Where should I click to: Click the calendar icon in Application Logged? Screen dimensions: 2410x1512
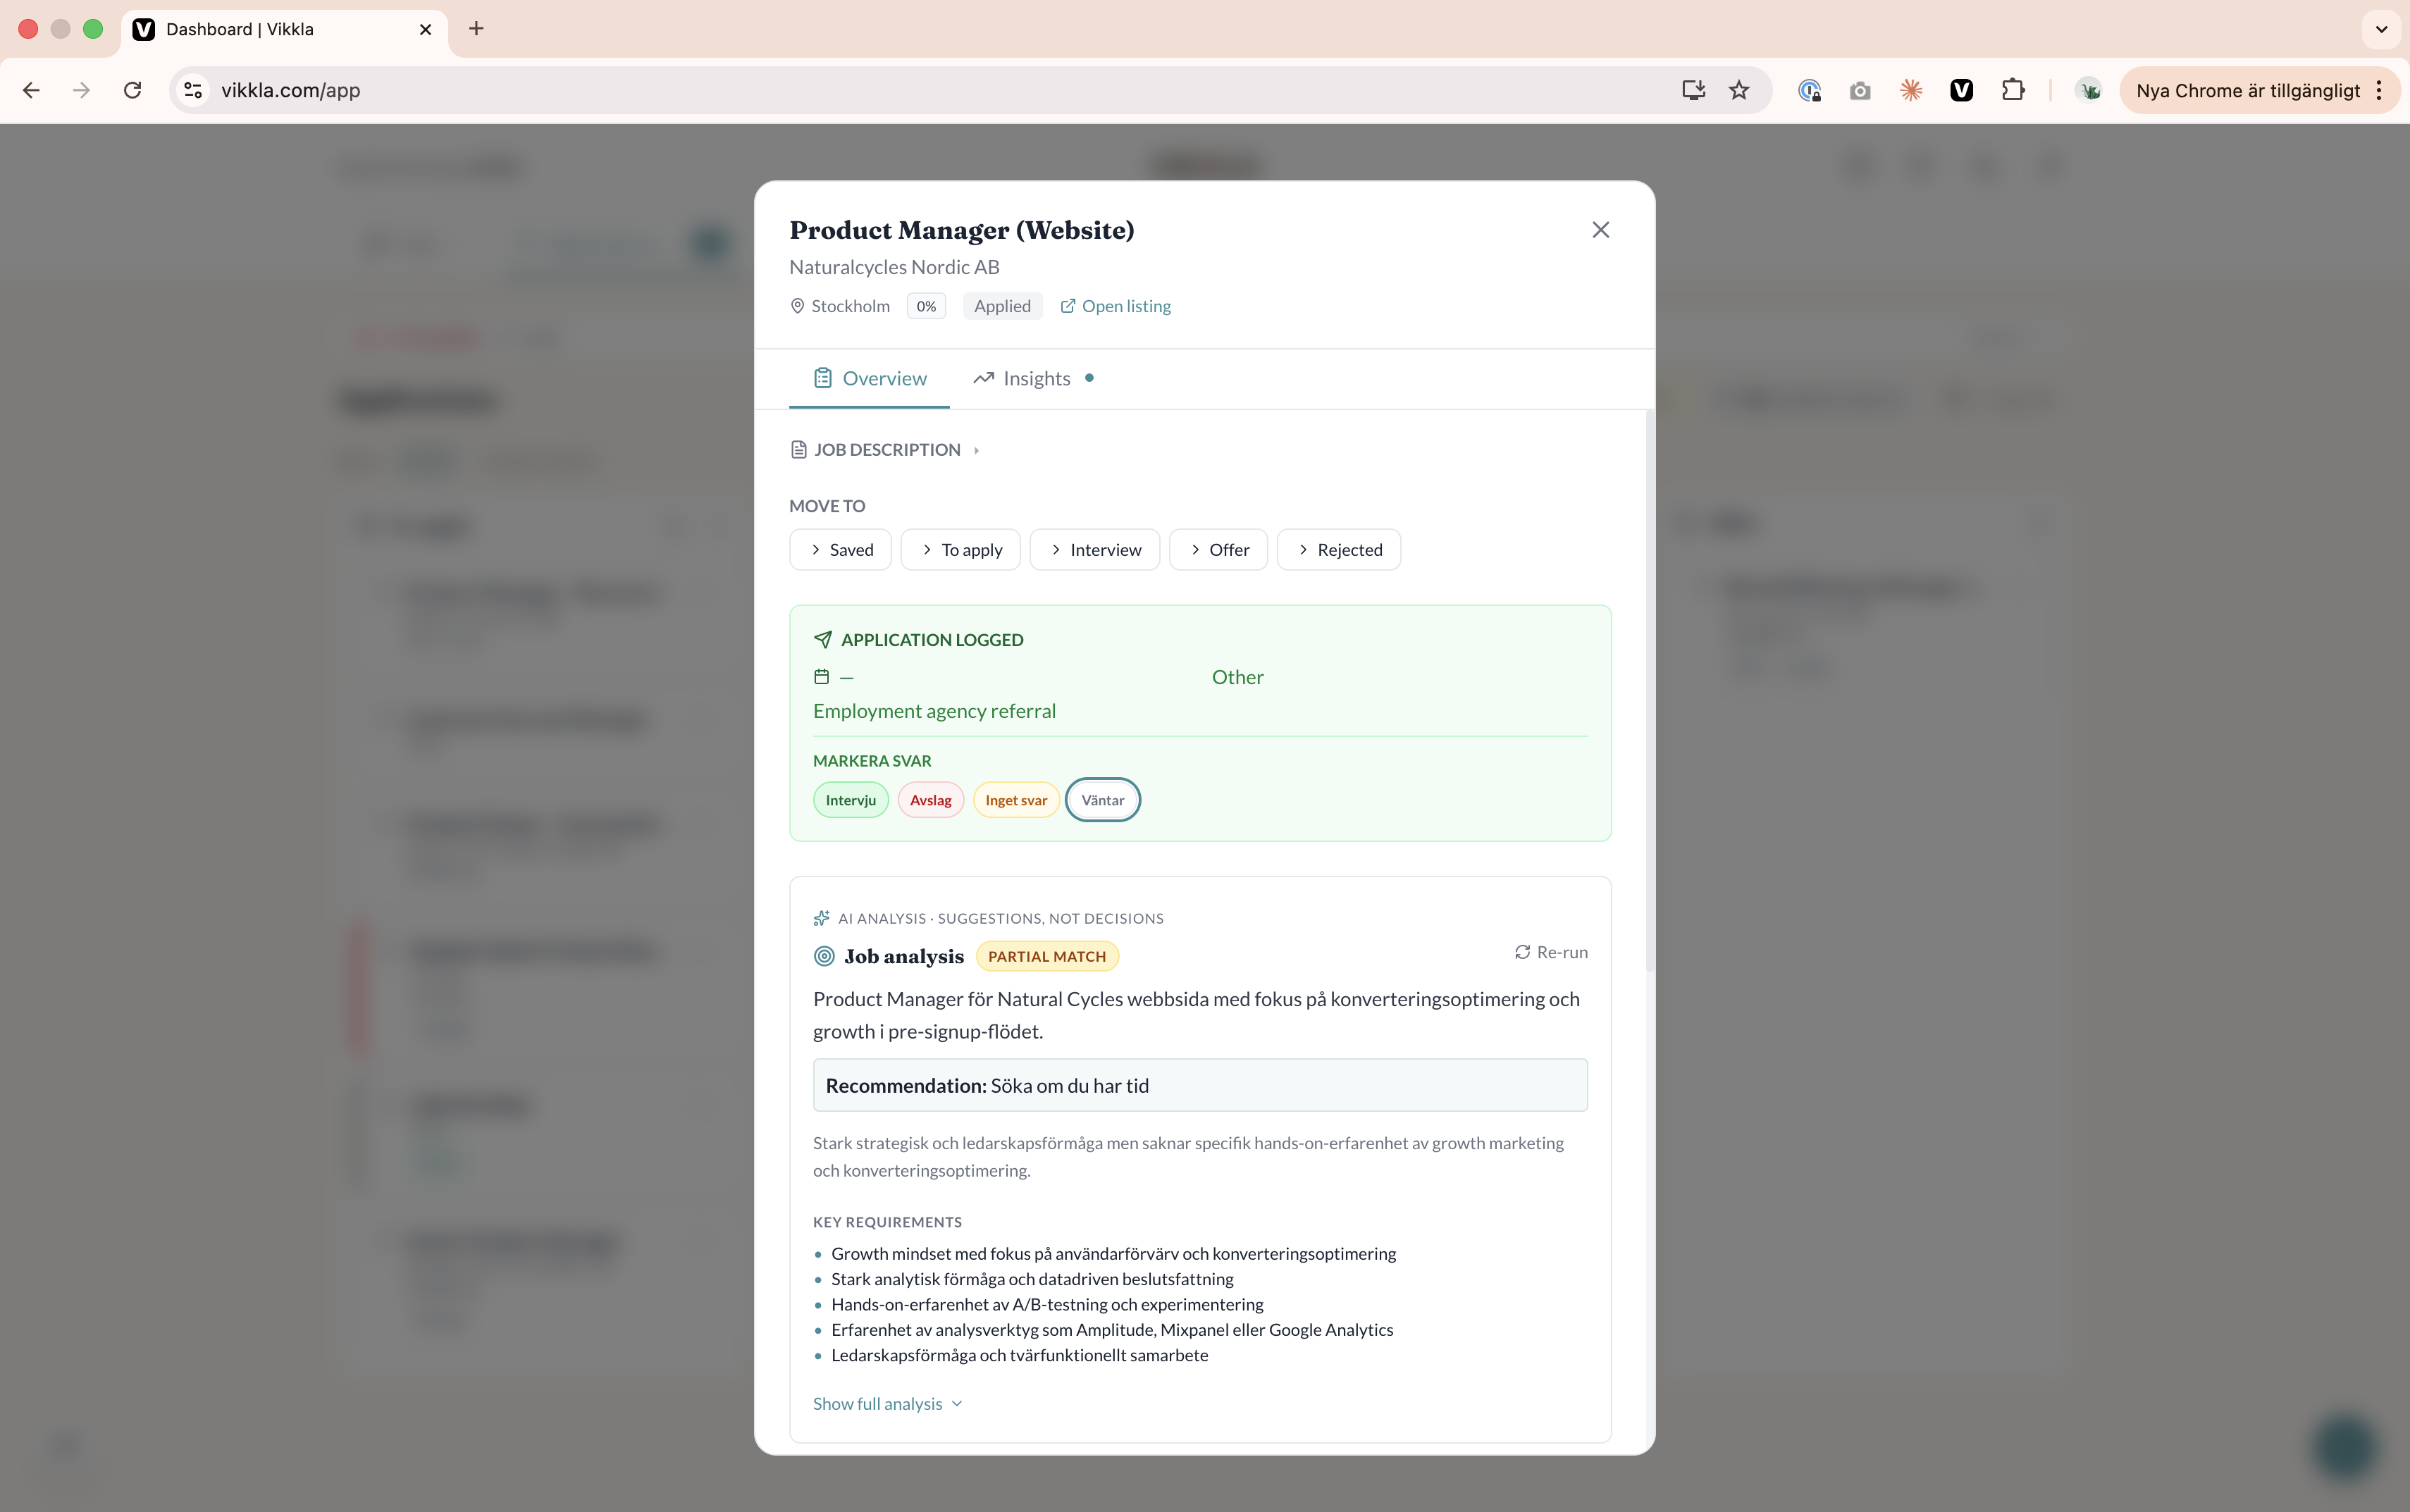coord(822,677)
